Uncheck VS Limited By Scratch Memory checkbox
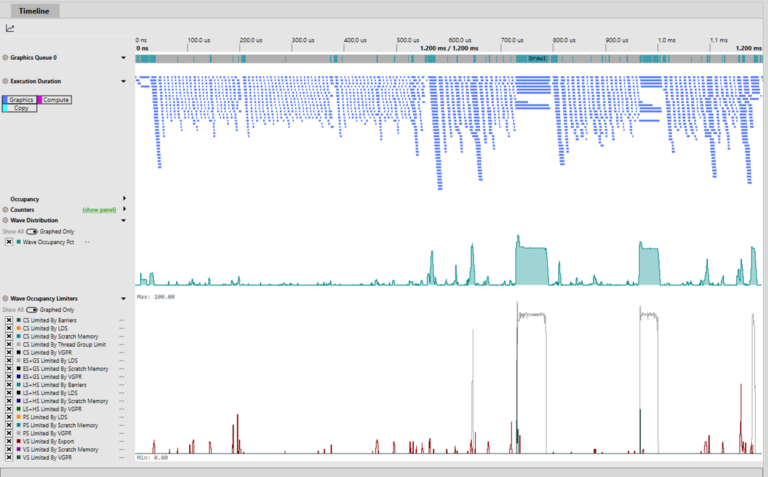Viewport: 768px width, 477px height. pyautogui.click(x=9, y=450)
